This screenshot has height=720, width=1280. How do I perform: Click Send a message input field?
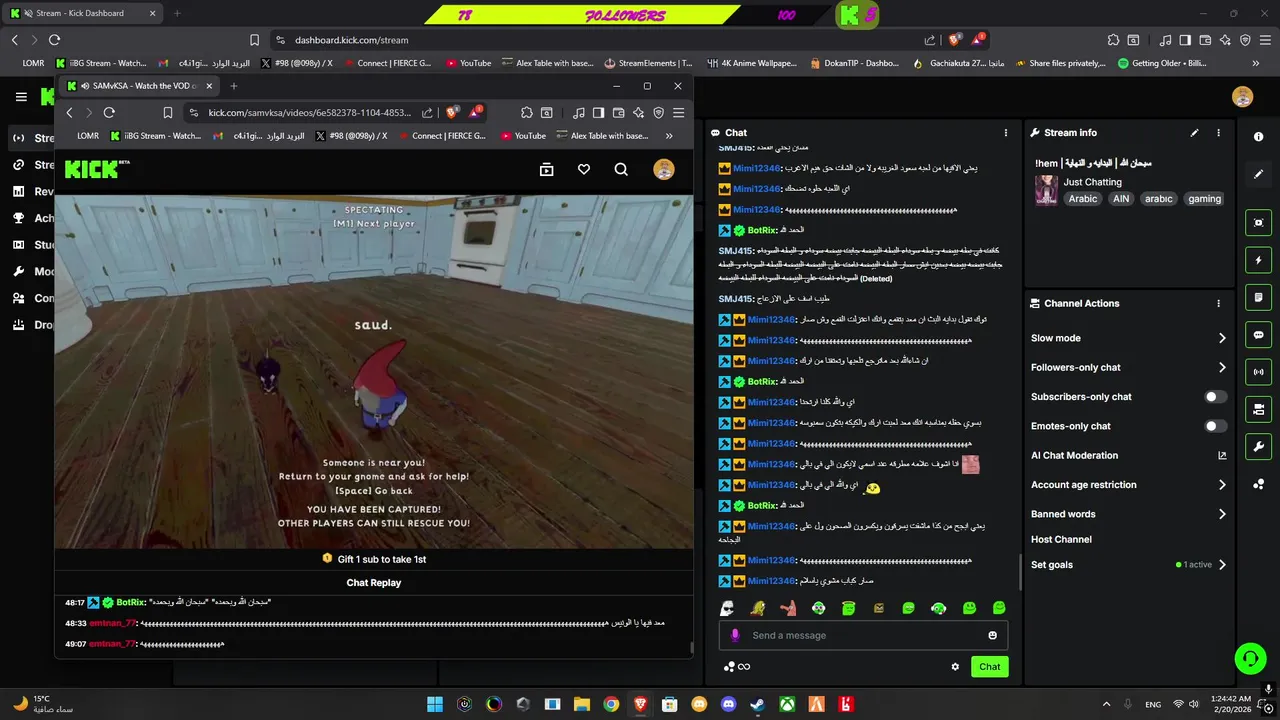tap(863, 635)
